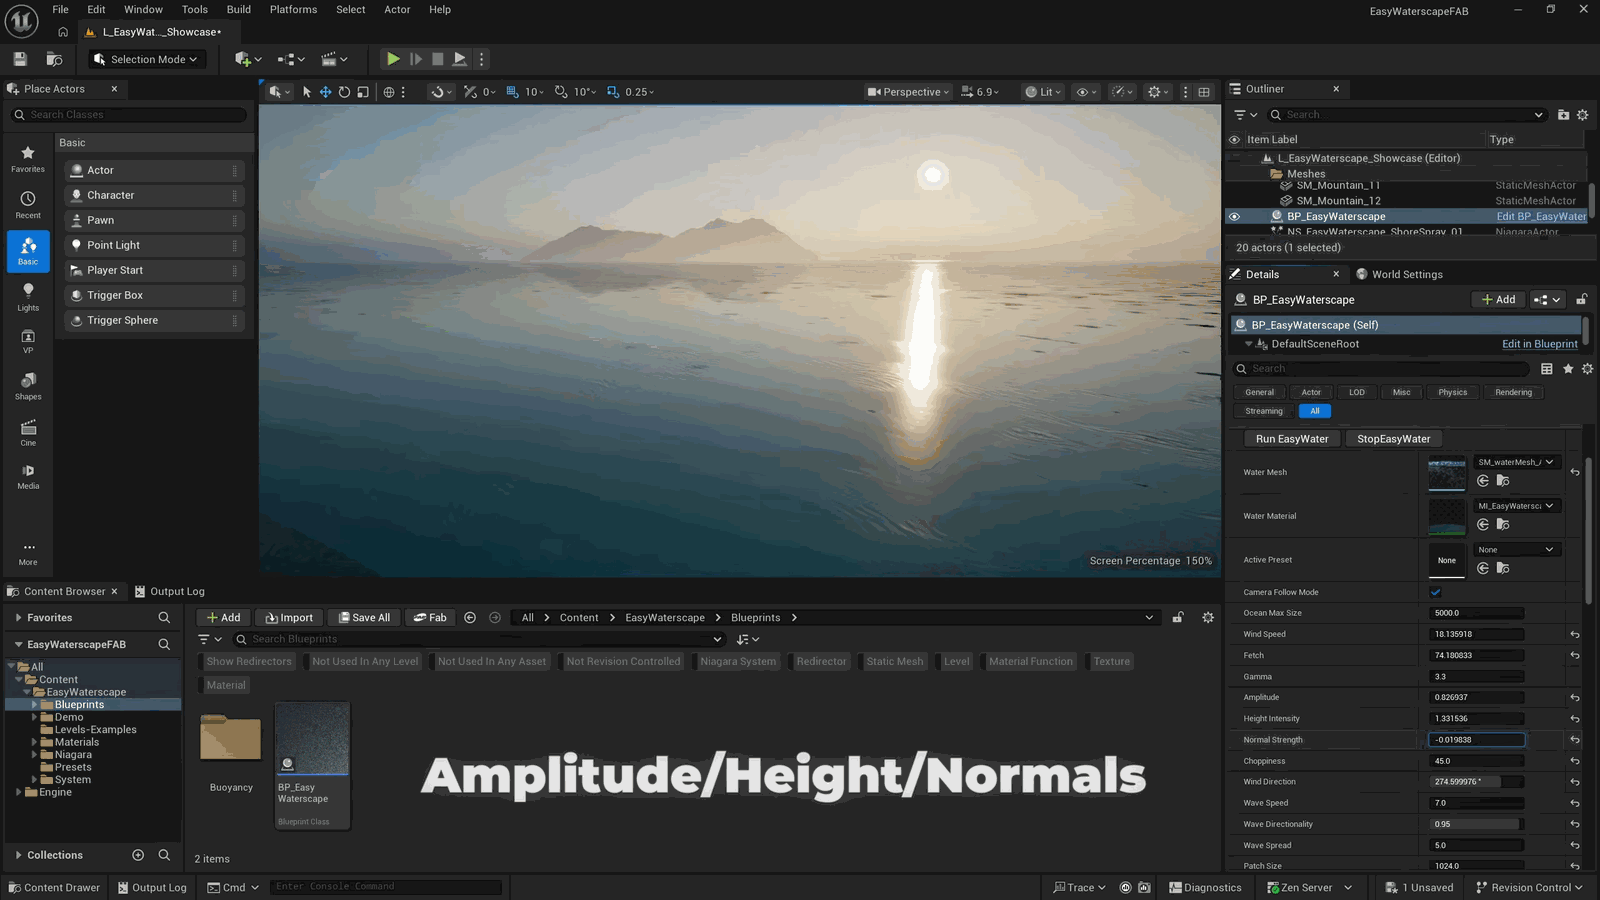1600x900 pixels.
Task: Click the StopEasyWater button
Action: pyautogui.click(x=1393, y=439)
